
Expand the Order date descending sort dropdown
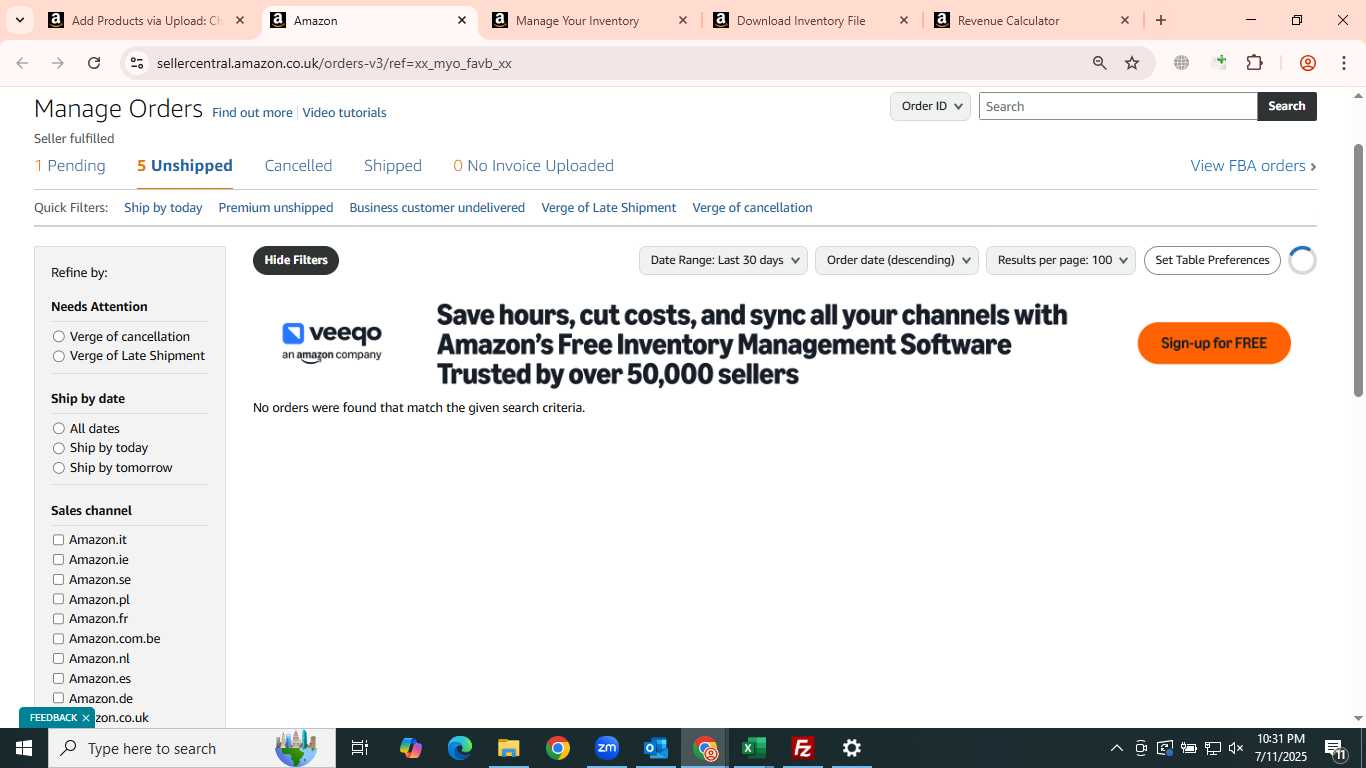coord(897,260)
